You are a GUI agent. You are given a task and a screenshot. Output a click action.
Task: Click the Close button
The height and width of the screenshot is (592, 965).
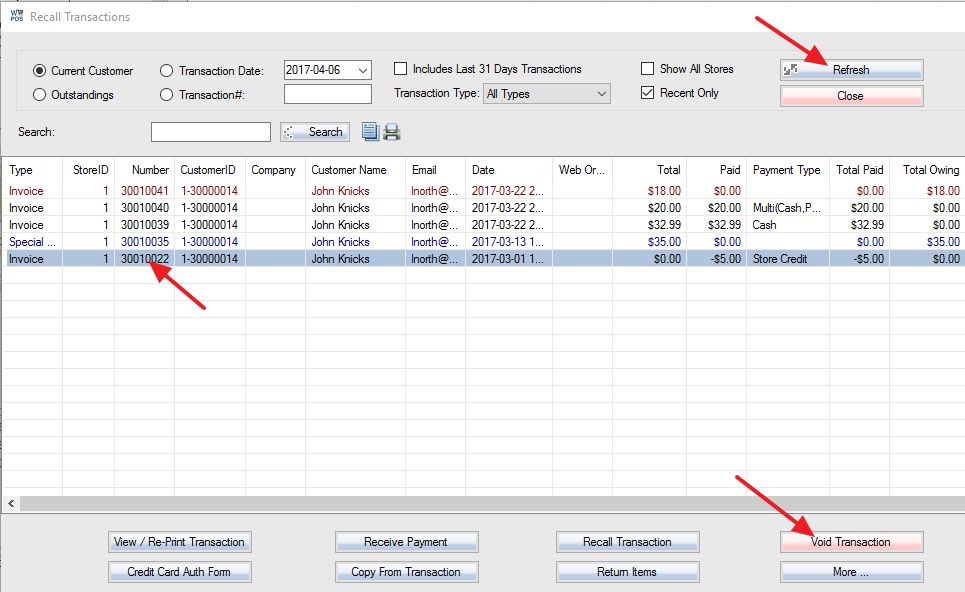click(849, 95)
